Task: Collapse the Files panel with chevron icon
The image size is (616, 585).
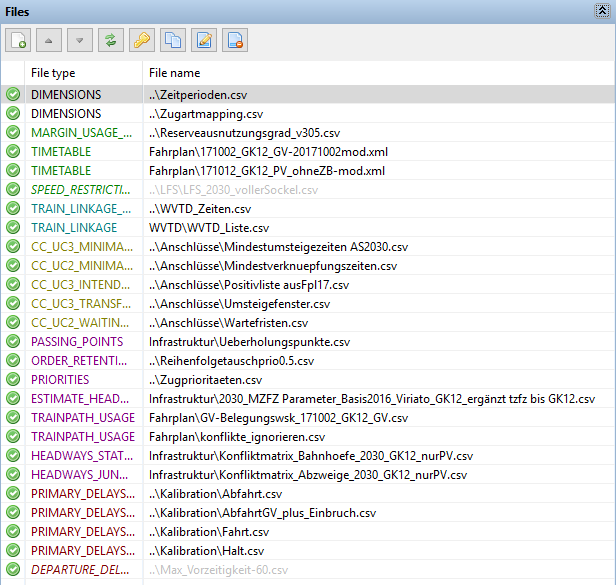Action: pyautogui.click(x=602, y=11)
